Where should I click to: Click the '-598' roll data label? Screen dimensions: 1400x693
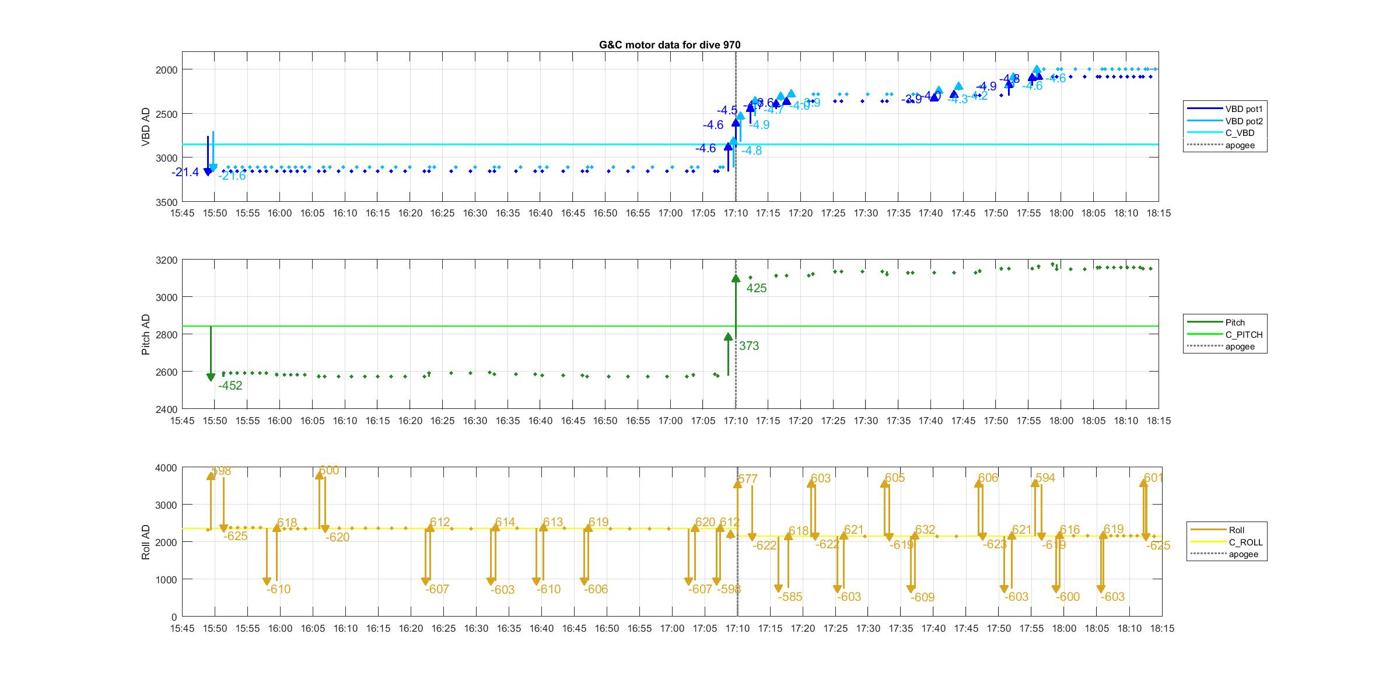point(729,589)
